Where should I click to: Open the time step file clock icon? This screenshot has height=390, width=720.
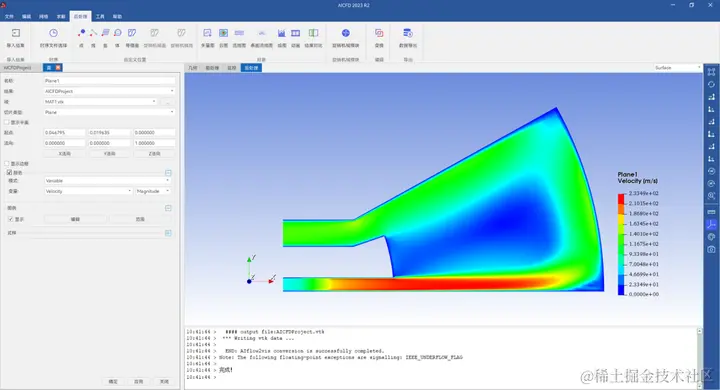53,33
